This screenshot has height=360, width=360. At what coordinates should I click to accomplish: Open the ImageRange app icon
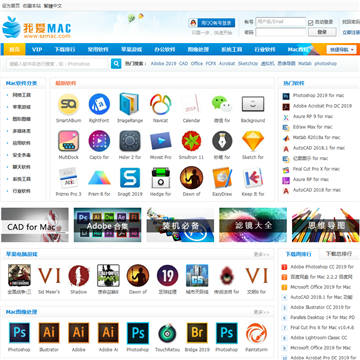129,104
